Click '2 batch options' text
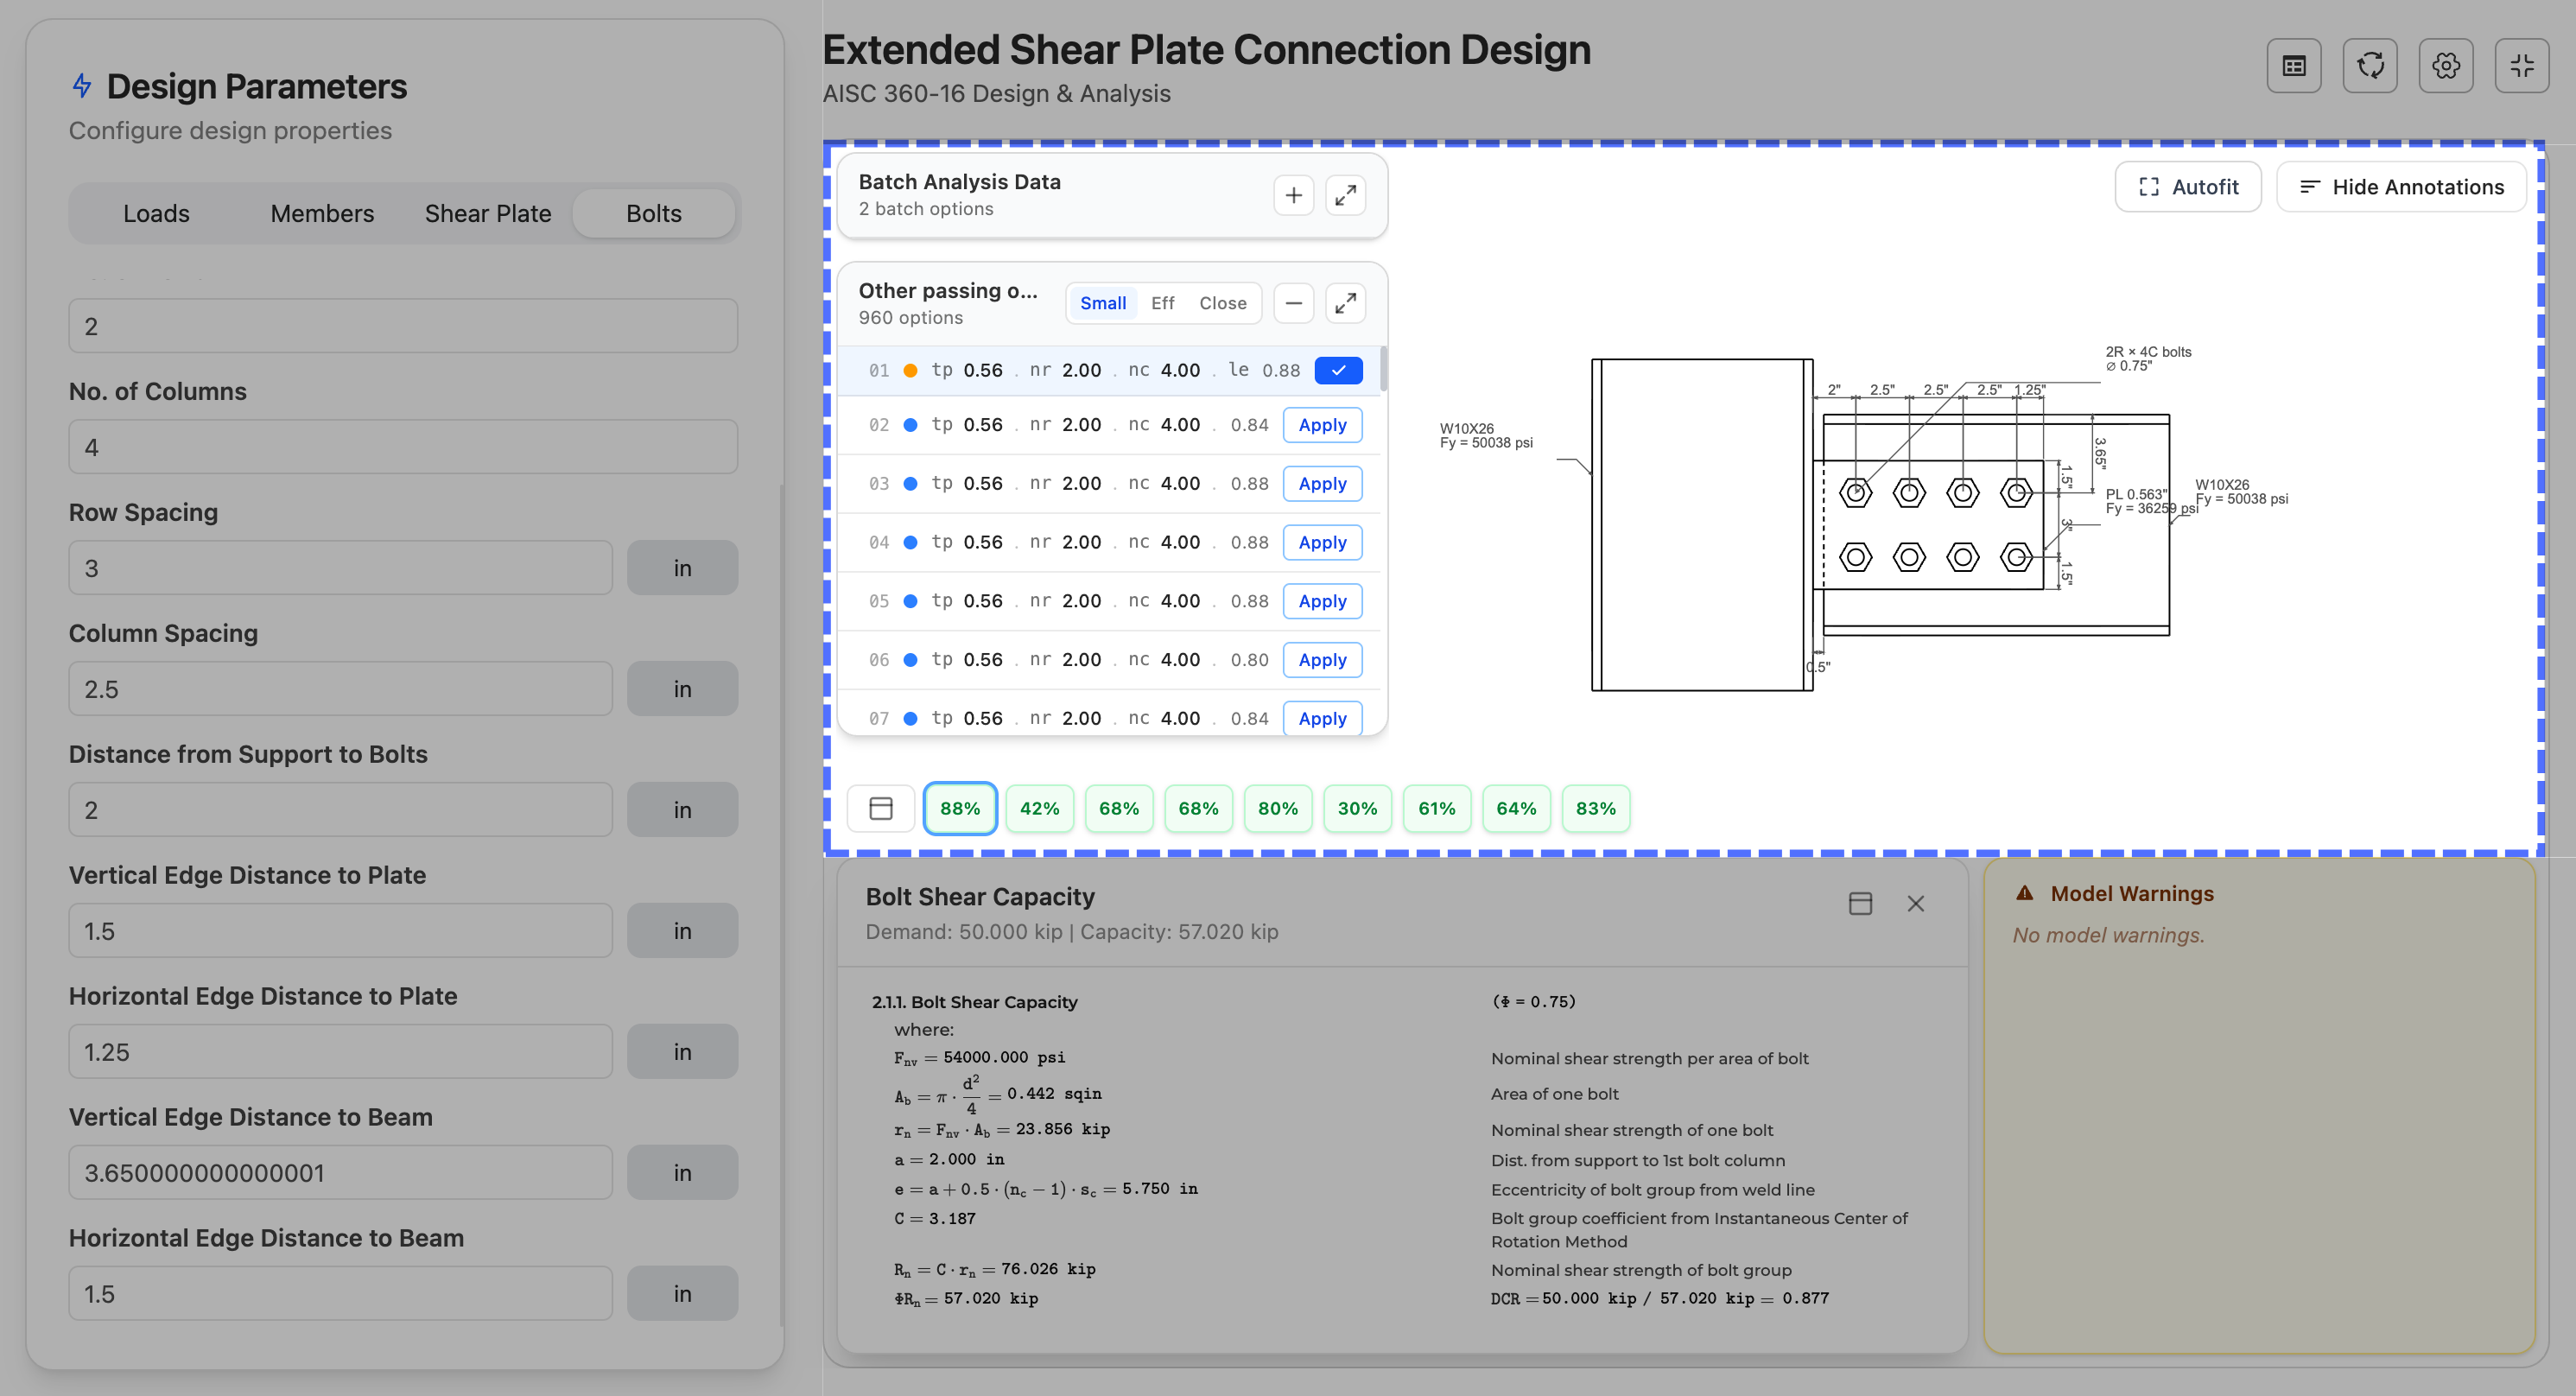The width and height of the screenshot is (2576, 1396). tap(926, 209)
